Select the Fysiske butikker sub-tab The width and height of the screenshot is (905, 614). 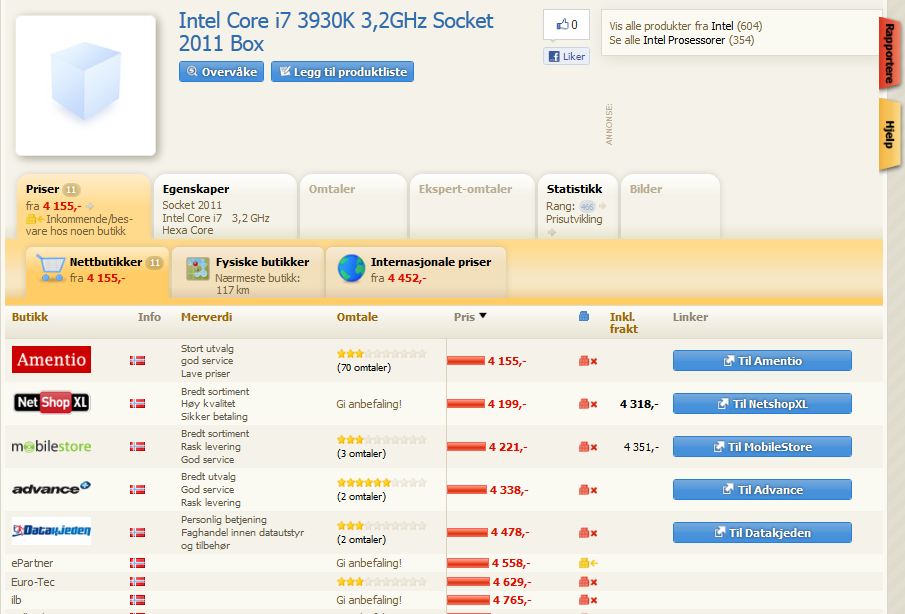tap(248, 271)
